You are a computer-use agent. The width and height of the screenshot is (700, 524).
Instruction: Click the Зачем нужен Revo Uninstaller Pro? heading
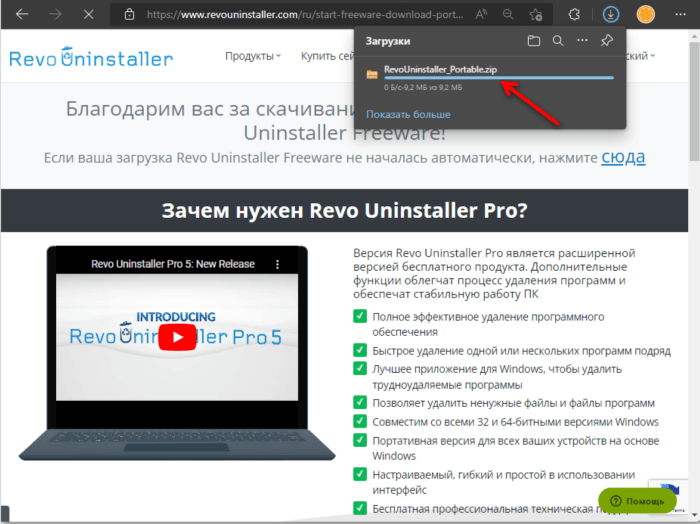(344, 211)
